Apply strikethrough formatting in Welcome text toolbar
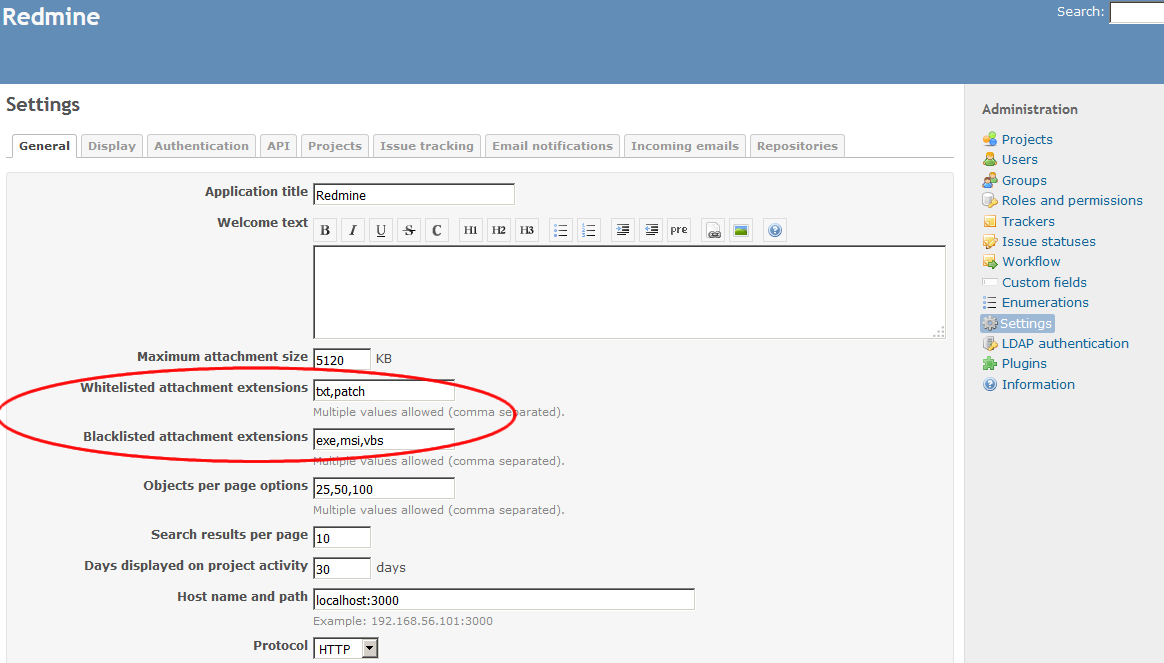Image resolution: width=1164 pixels, height=663 pixels. pyautogui.click(x=409, y=230)
